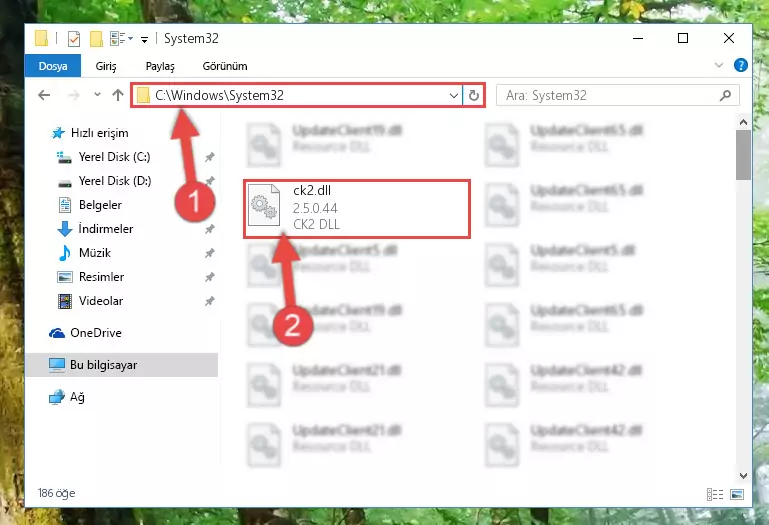Click the pin icon beside Yerel Disk (C:)
Viewport: 769px width, 525px height.
(x=209, y=157)
